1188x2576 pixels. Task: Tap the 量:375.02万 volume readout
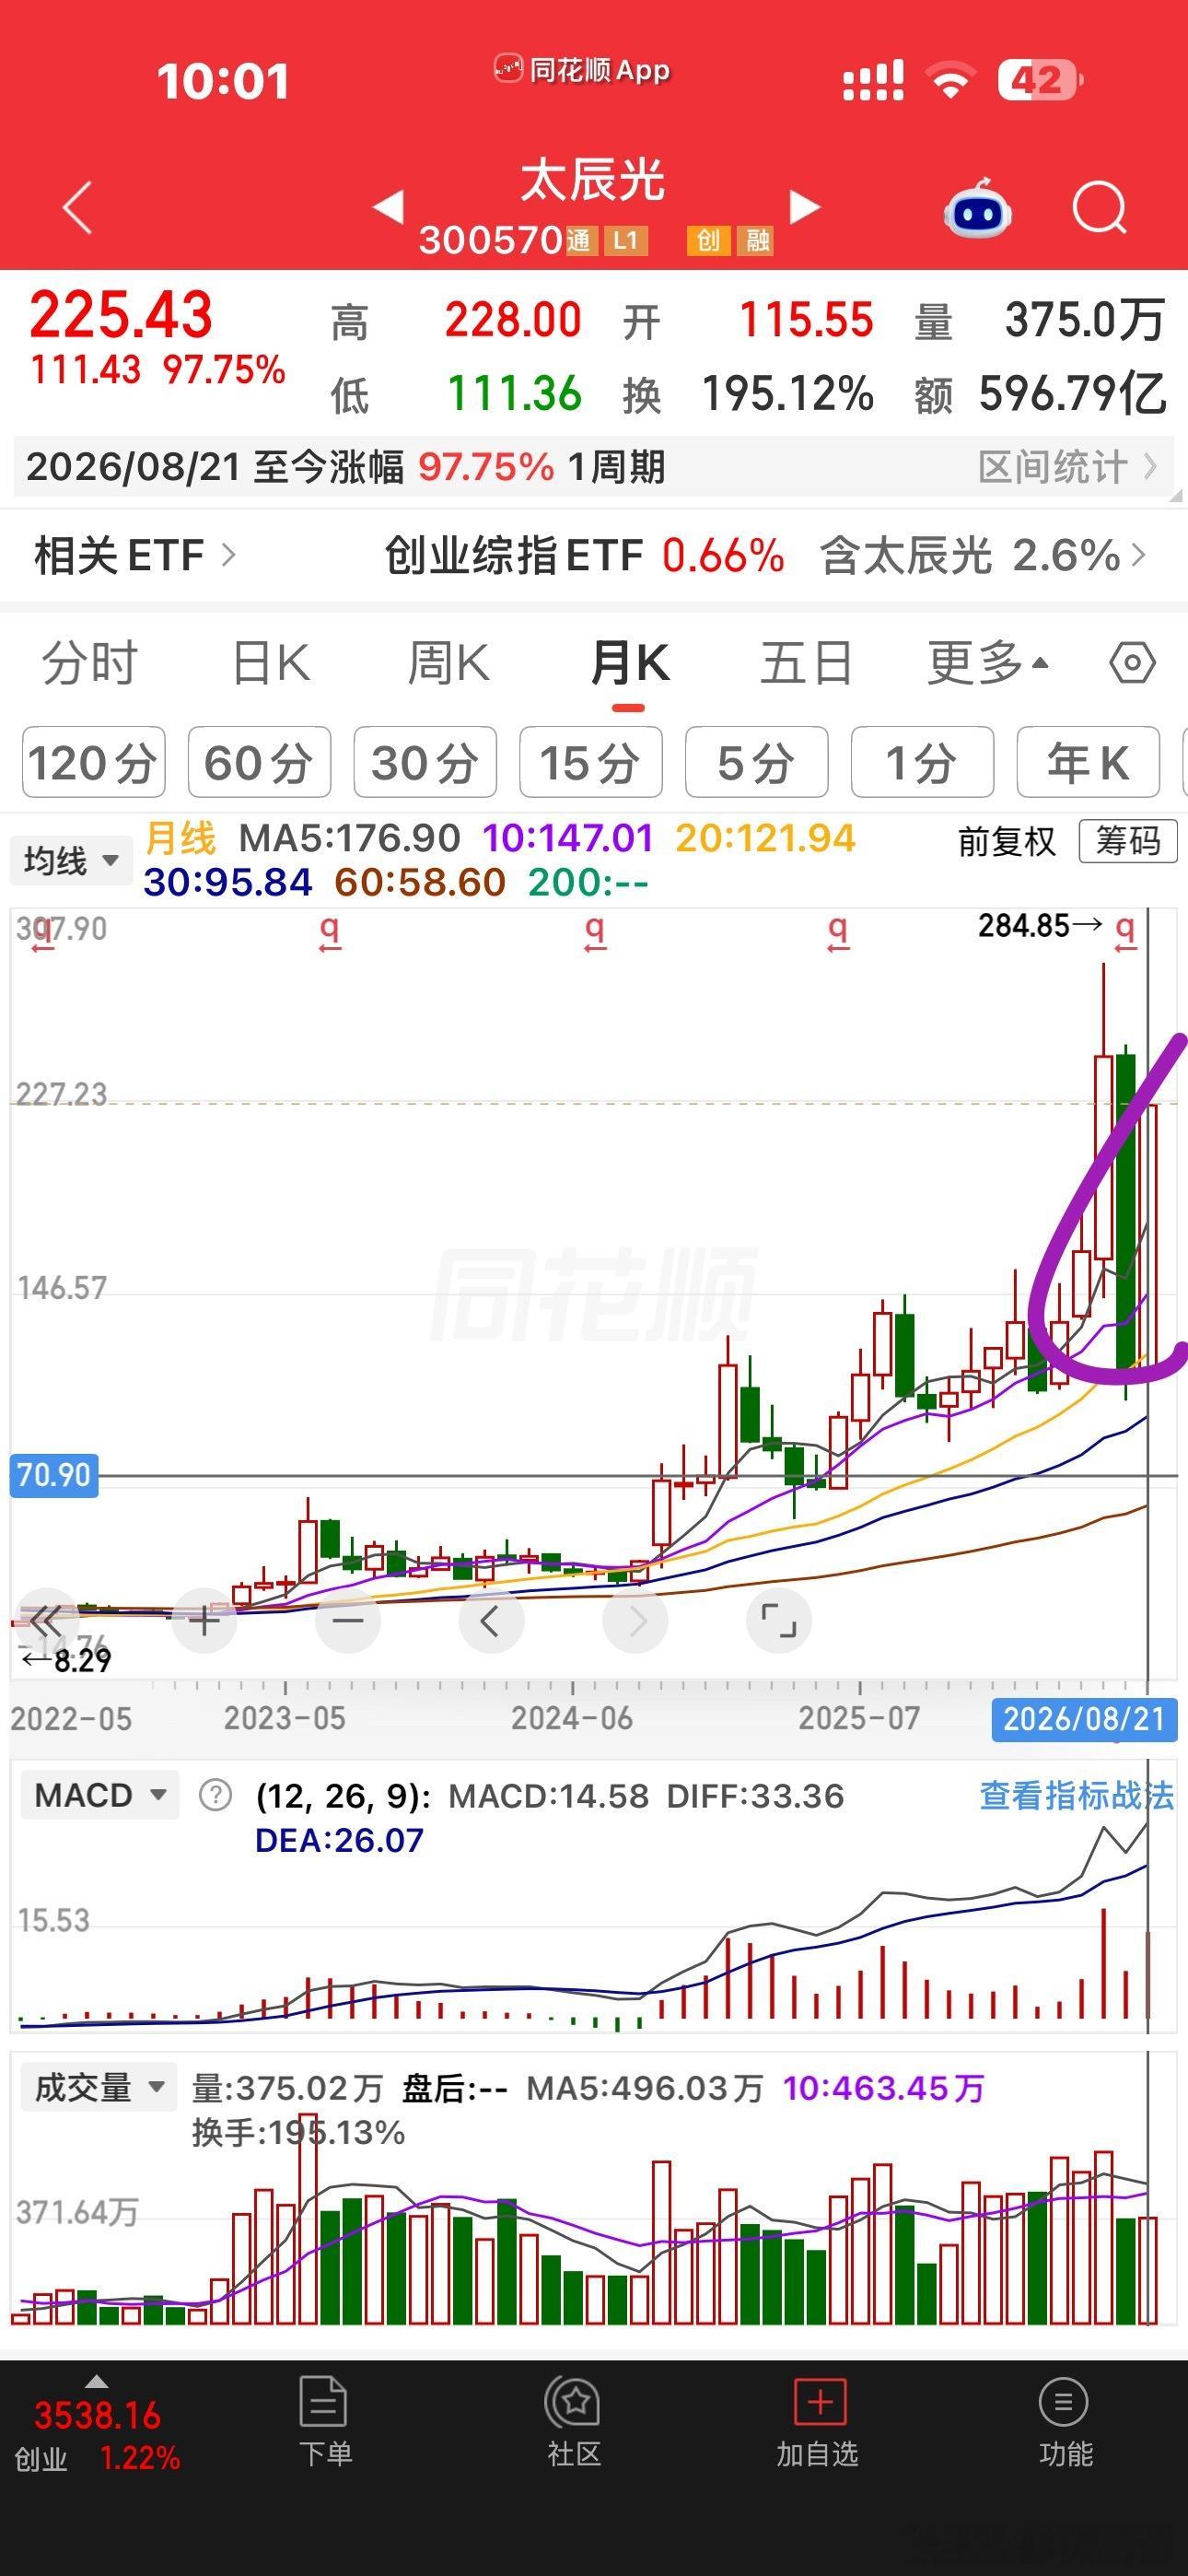coord(288,2088)
